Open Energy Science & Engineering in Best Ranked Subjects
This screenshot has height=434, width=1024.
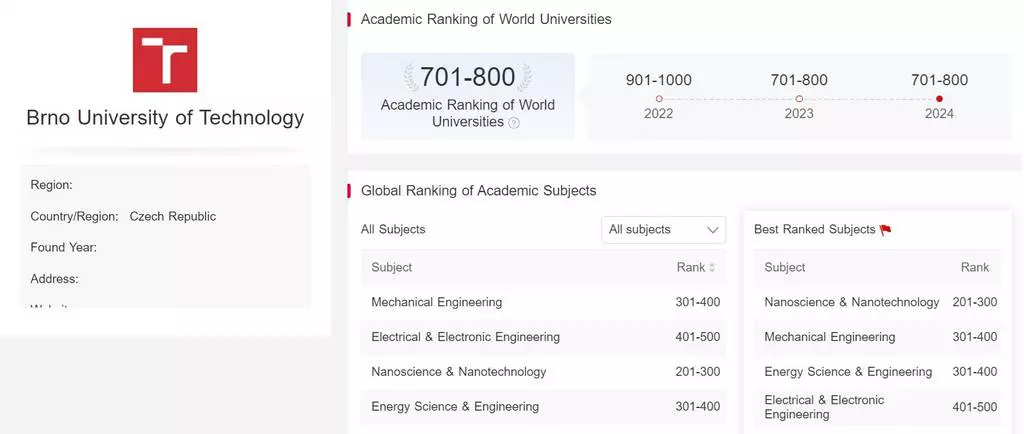coord(848,372)
